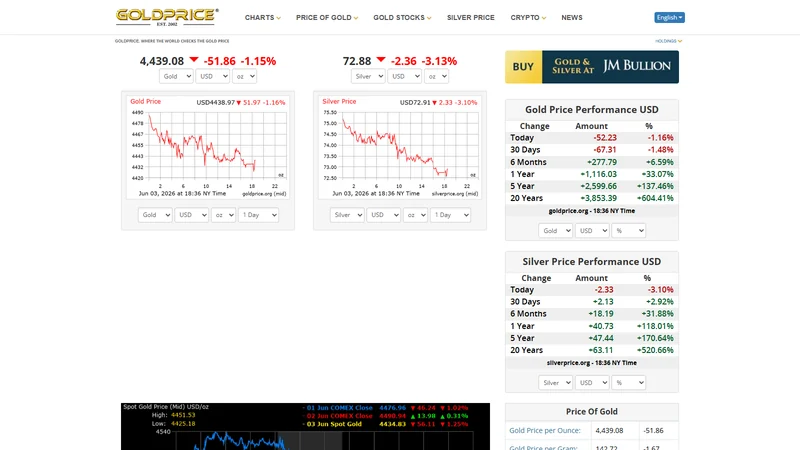Open USD dropdown in Silver Price Performance panel
Viewport: 800px width, 450px height.
coord(592,383)
